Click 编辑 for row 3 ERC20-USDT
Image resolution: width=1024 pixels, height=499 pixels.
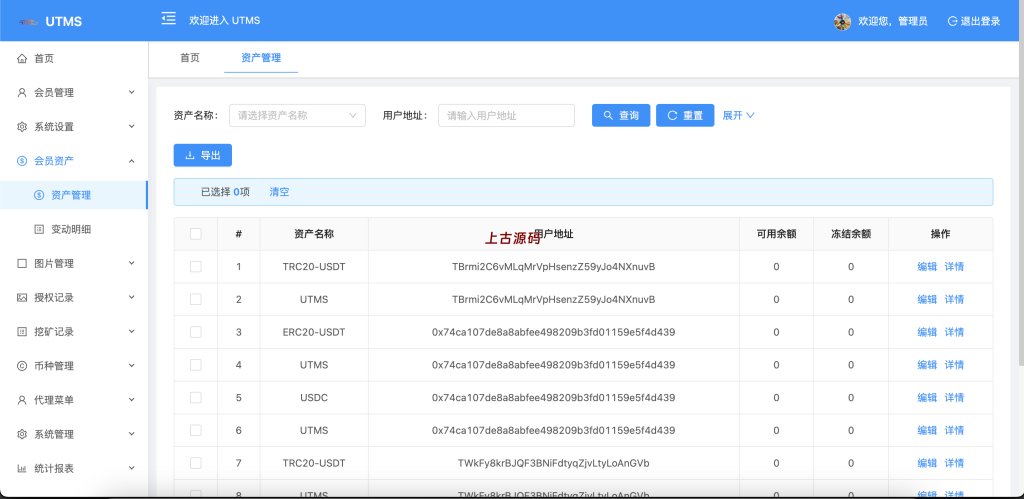(x=927, y=332)
